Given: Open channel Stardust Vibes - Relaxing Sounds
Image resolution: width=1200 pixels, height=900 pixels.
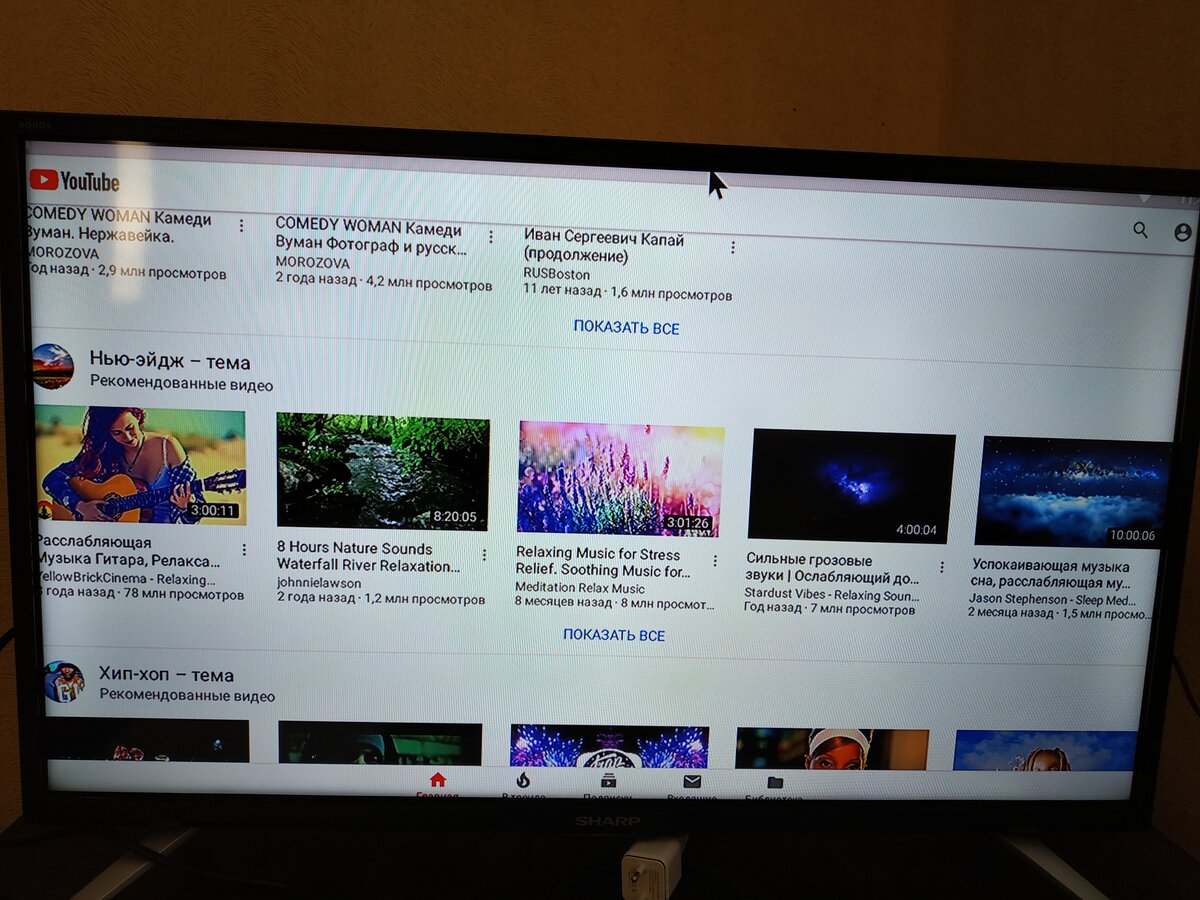Looking at the screenshot, I should [x=832, y=595].
